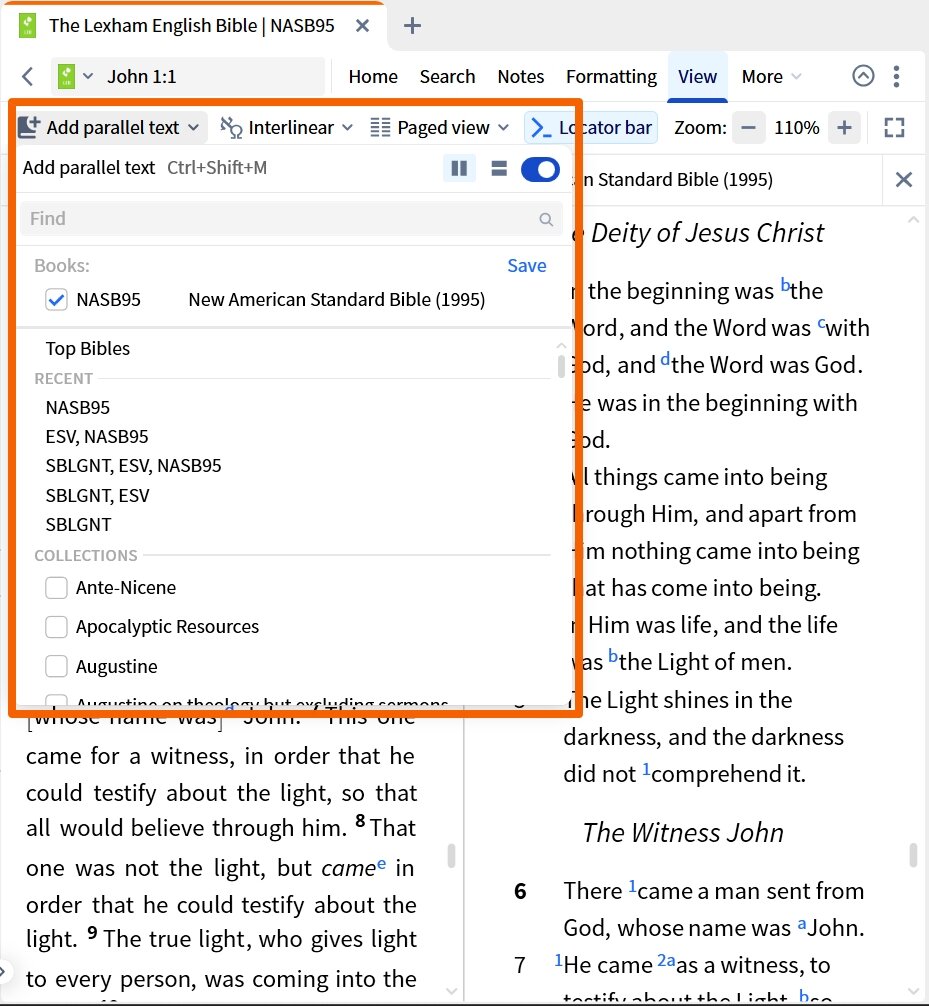Turn off the parallel text toggle switch
929x1006 pixels.
click(540, 169)
